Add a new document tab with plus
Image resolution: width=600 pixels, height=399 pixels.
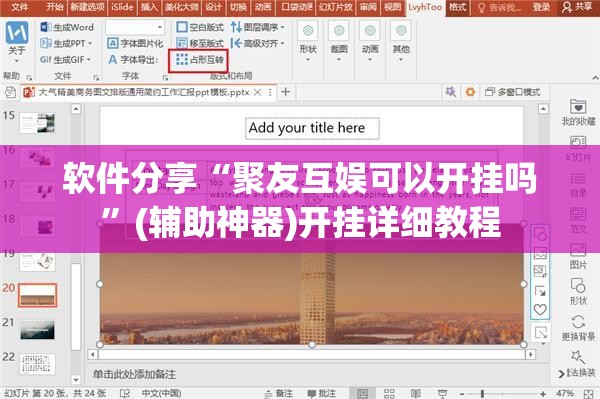tap(285, 92)
